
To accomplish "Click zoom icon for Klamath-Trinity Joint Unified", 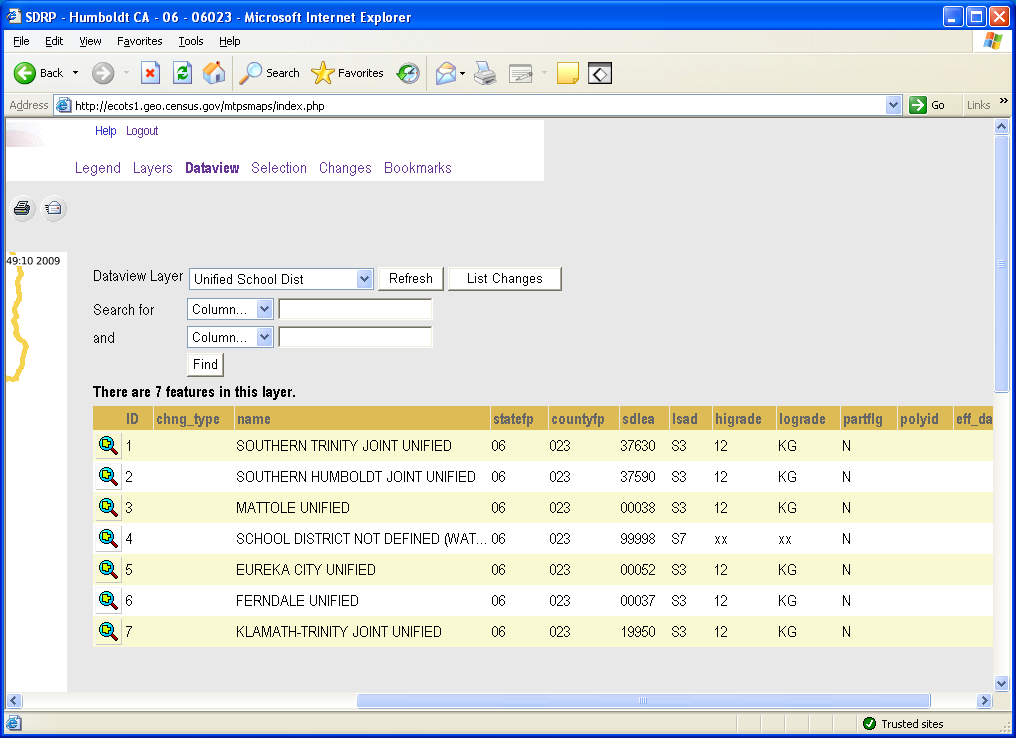I will point(108,632).
